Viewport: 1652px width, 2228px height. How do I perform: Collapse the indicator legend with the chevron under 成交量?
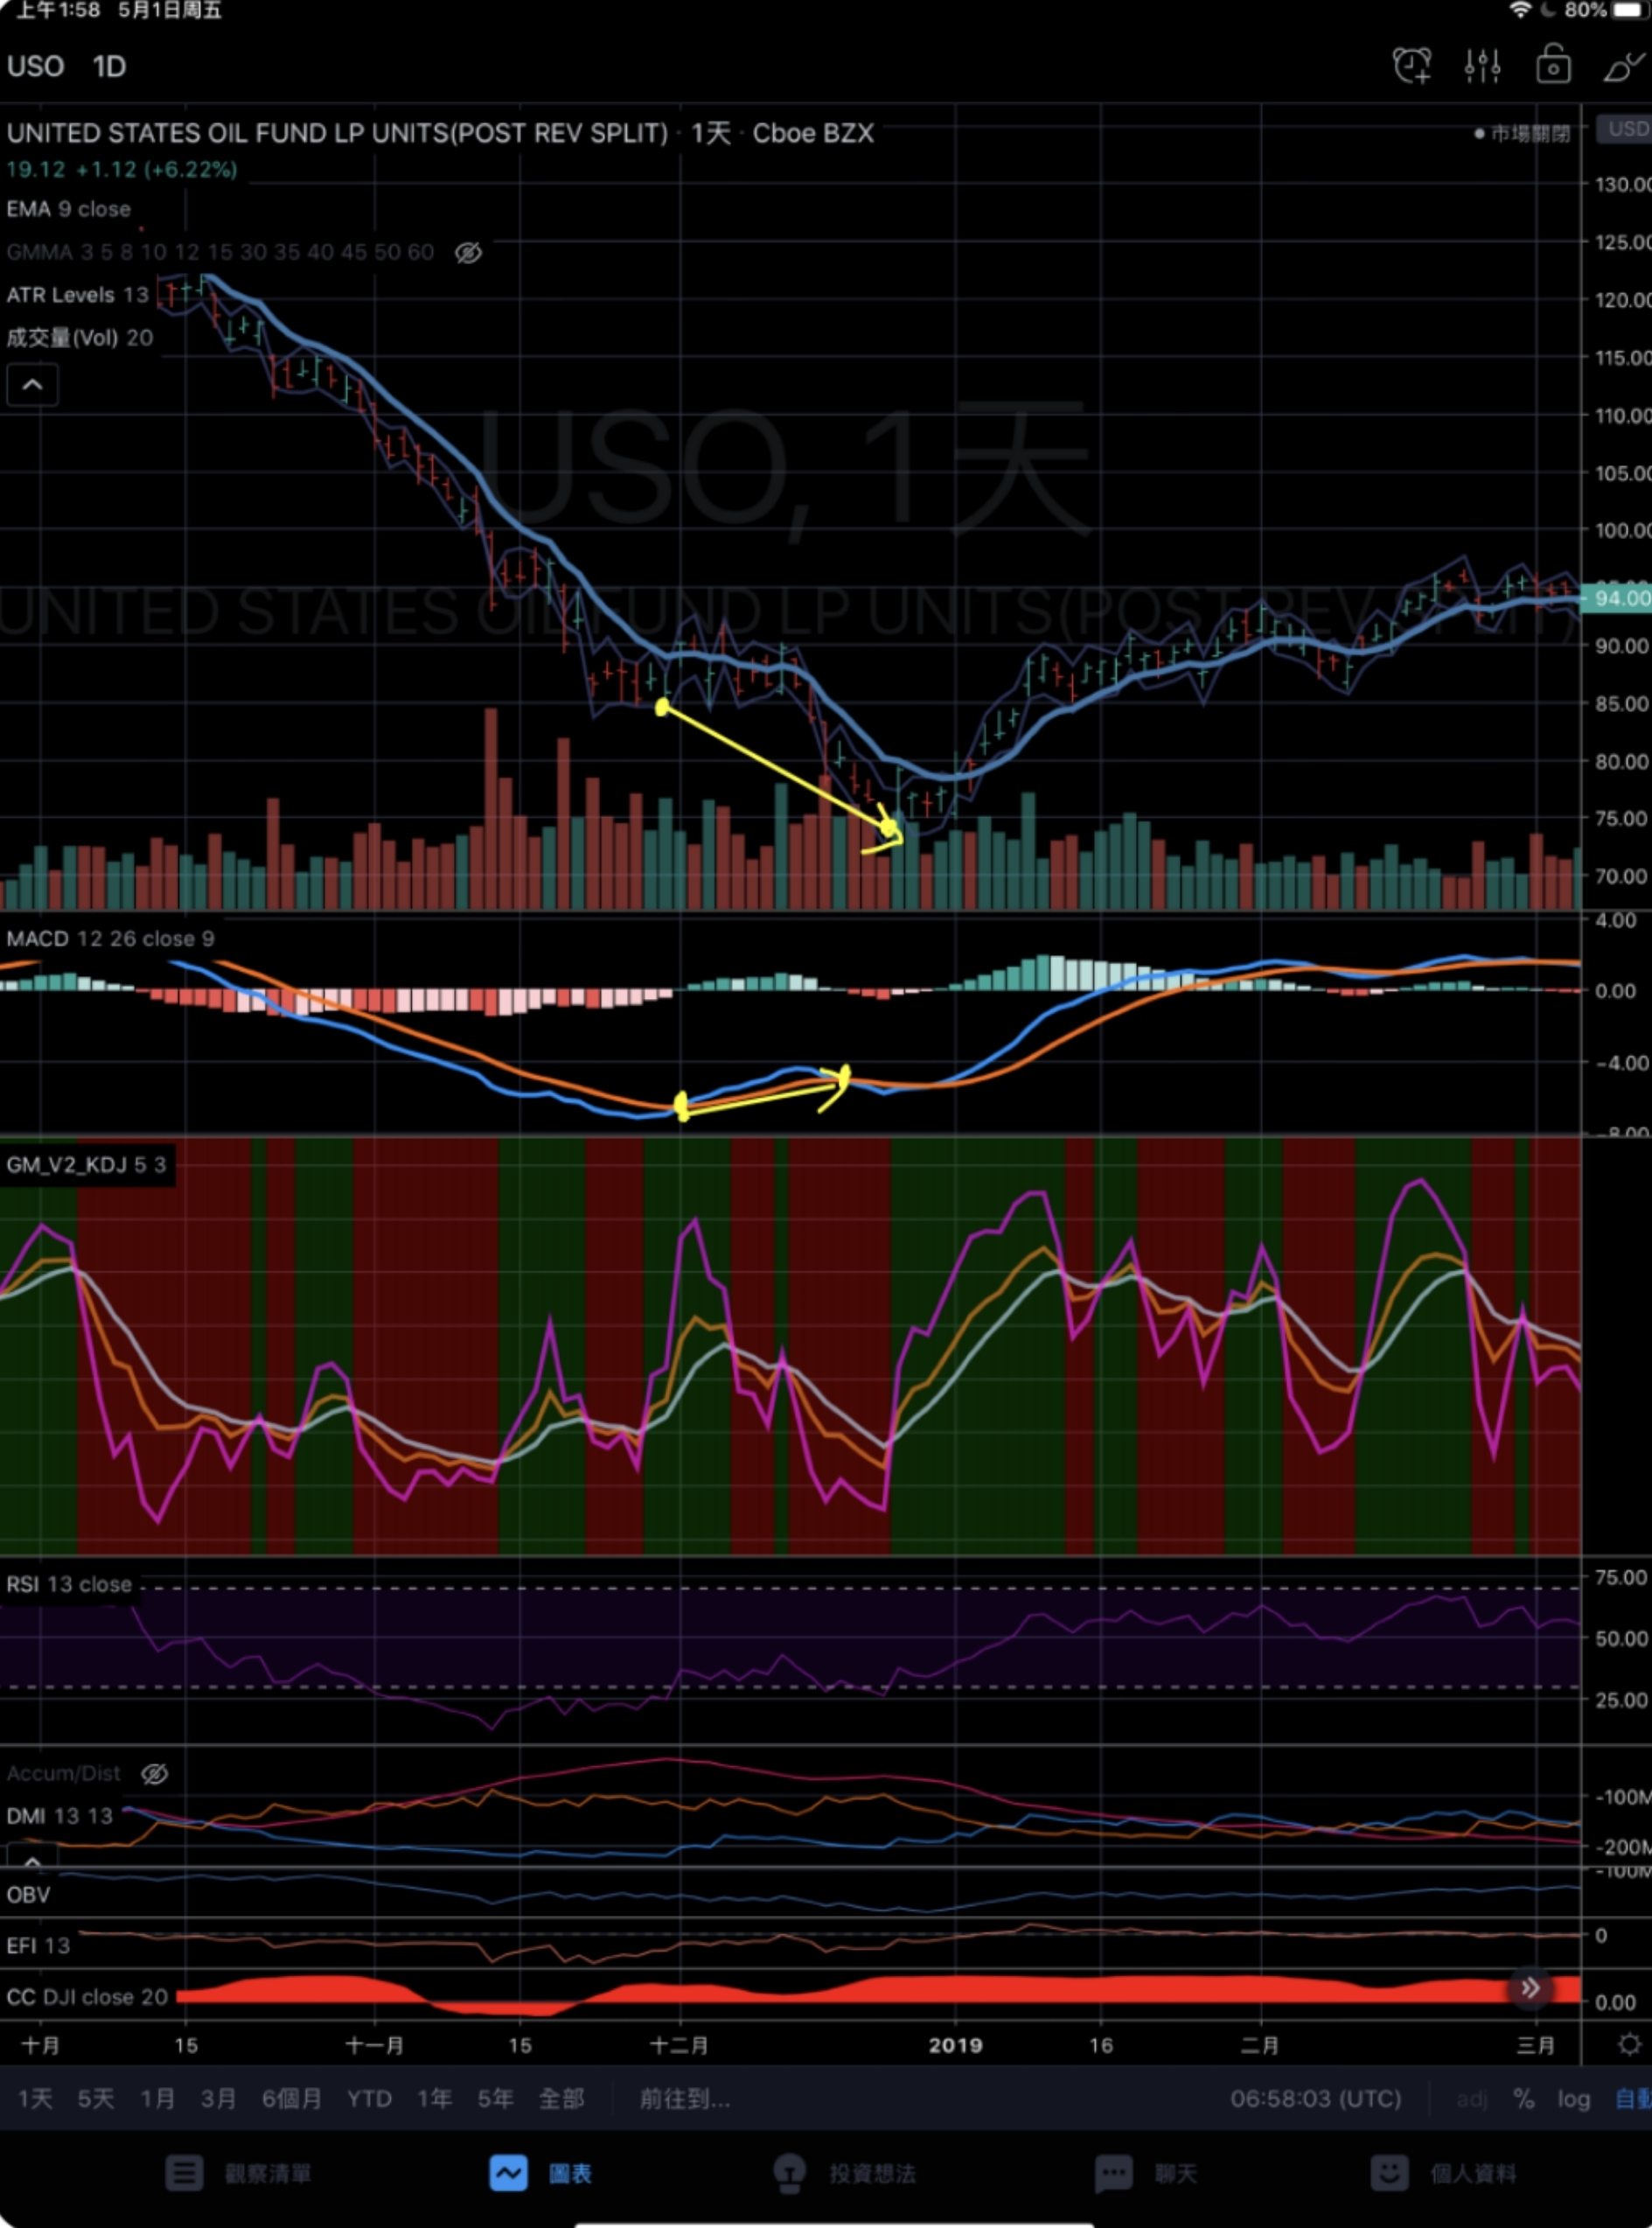click(32, 385)
